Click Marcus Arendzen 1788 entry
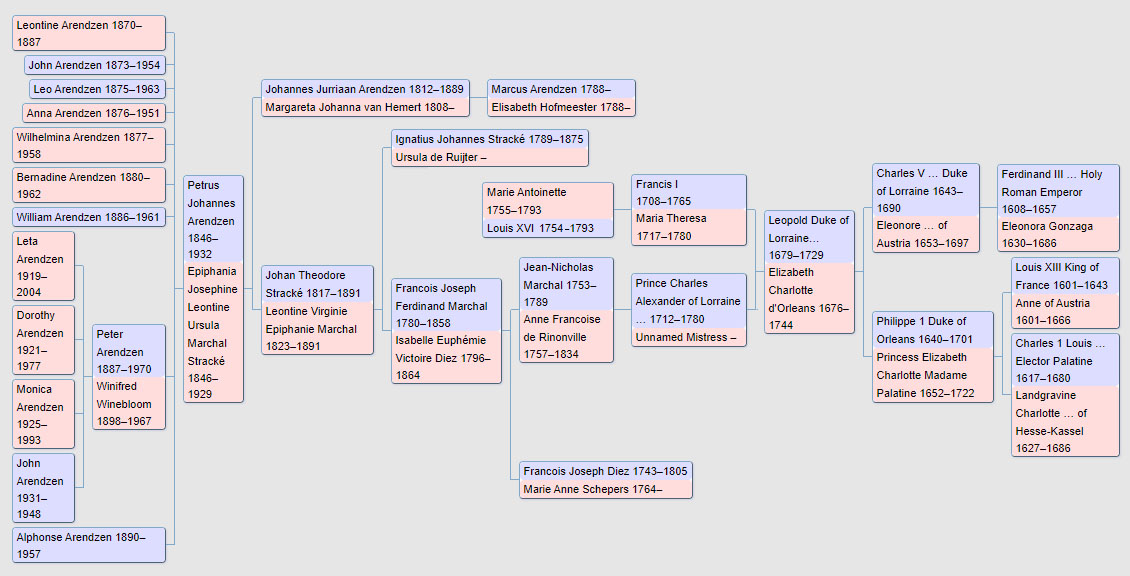Image resolution: width=1130 pixels, height=576 pixels. coord(561,89)
